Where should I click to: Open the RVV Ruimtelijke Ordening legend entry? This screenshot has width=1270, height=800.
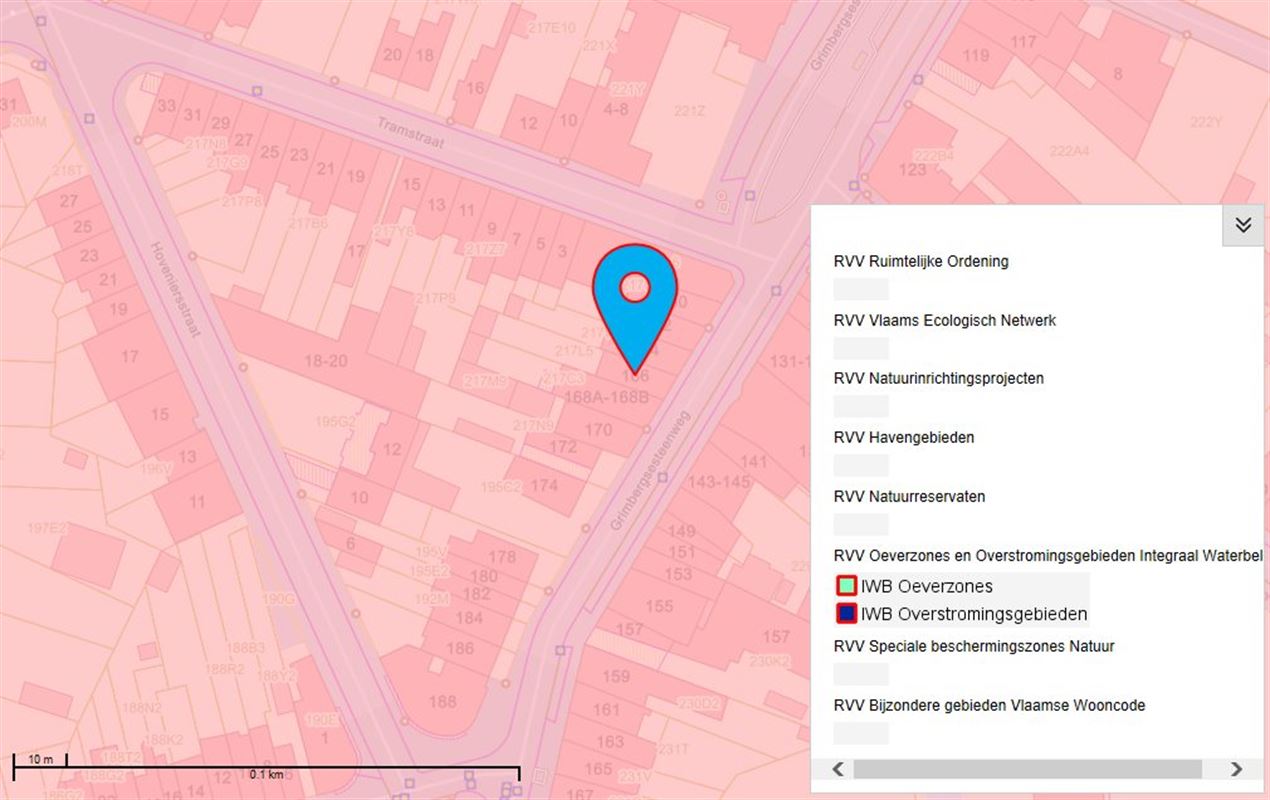[x=921, y=262]
